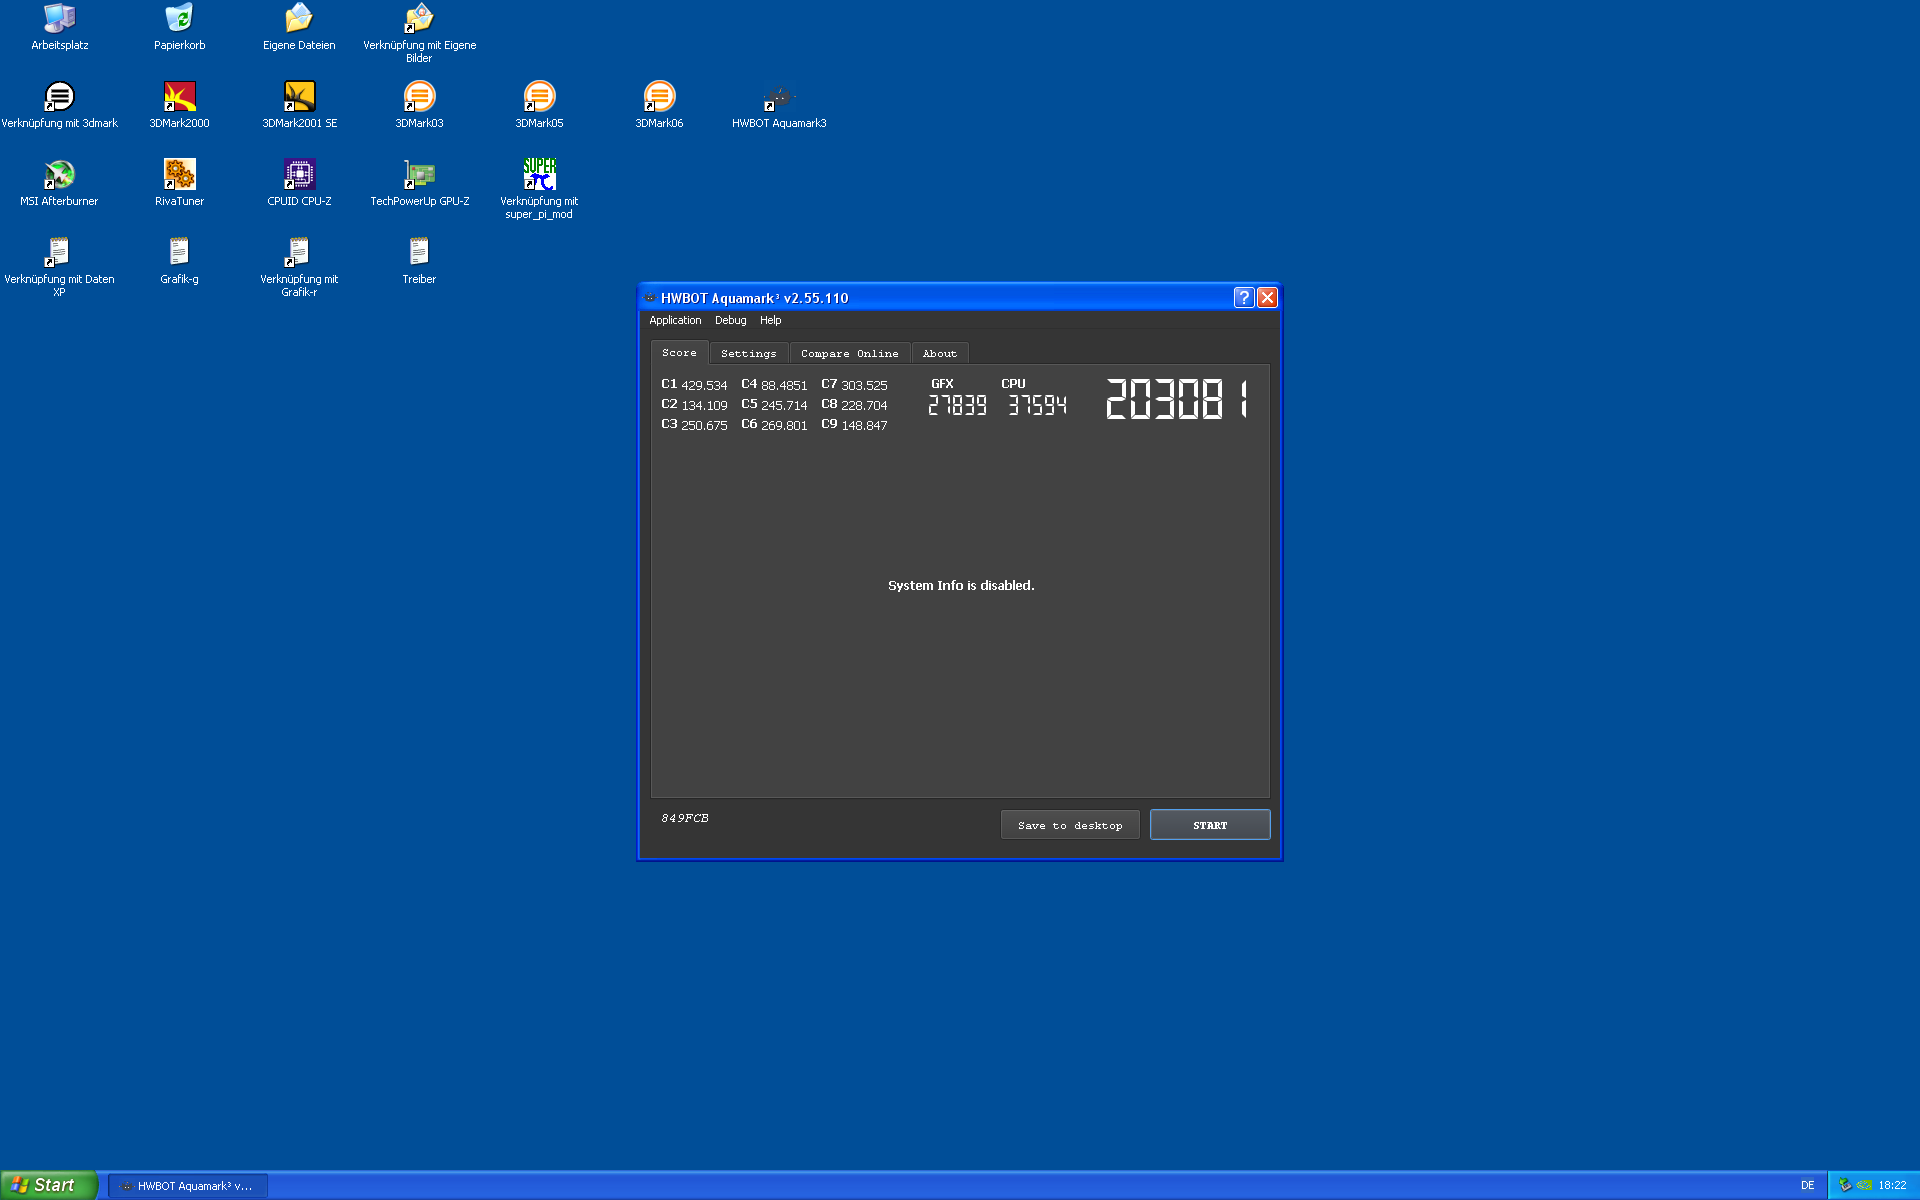This screenshot has height=1200, width=1920.
Task: Select Verknüpfung mit Grafik-r icon
Action: [x=299, y=267]
